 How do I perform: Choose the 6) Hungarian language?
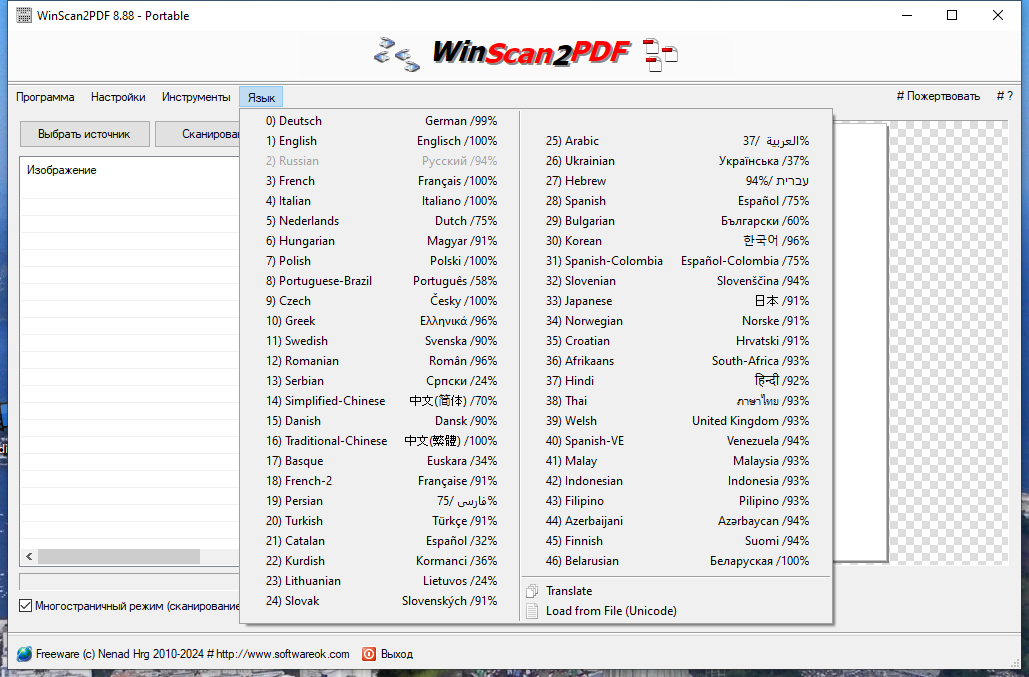(x=381, y=241)
